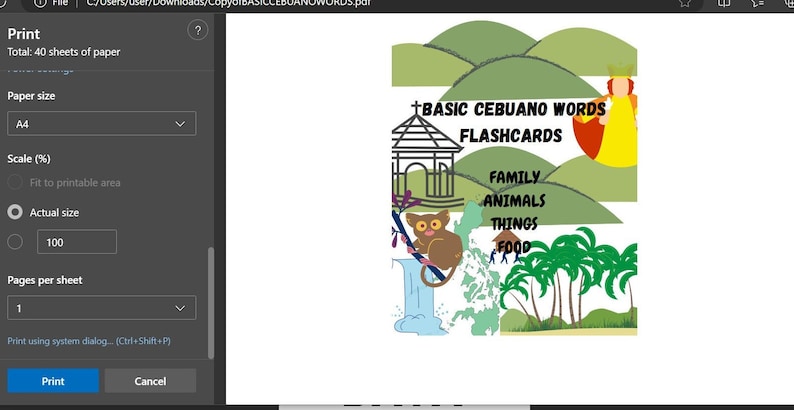Select Fit to printable area option

tap(15, 182)
